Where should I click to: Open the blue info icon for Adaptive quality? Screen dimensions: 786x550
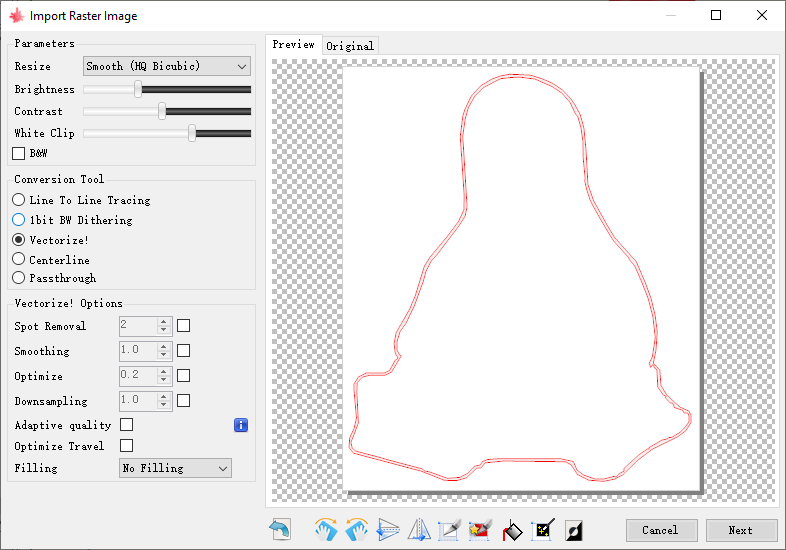point(241,425)
